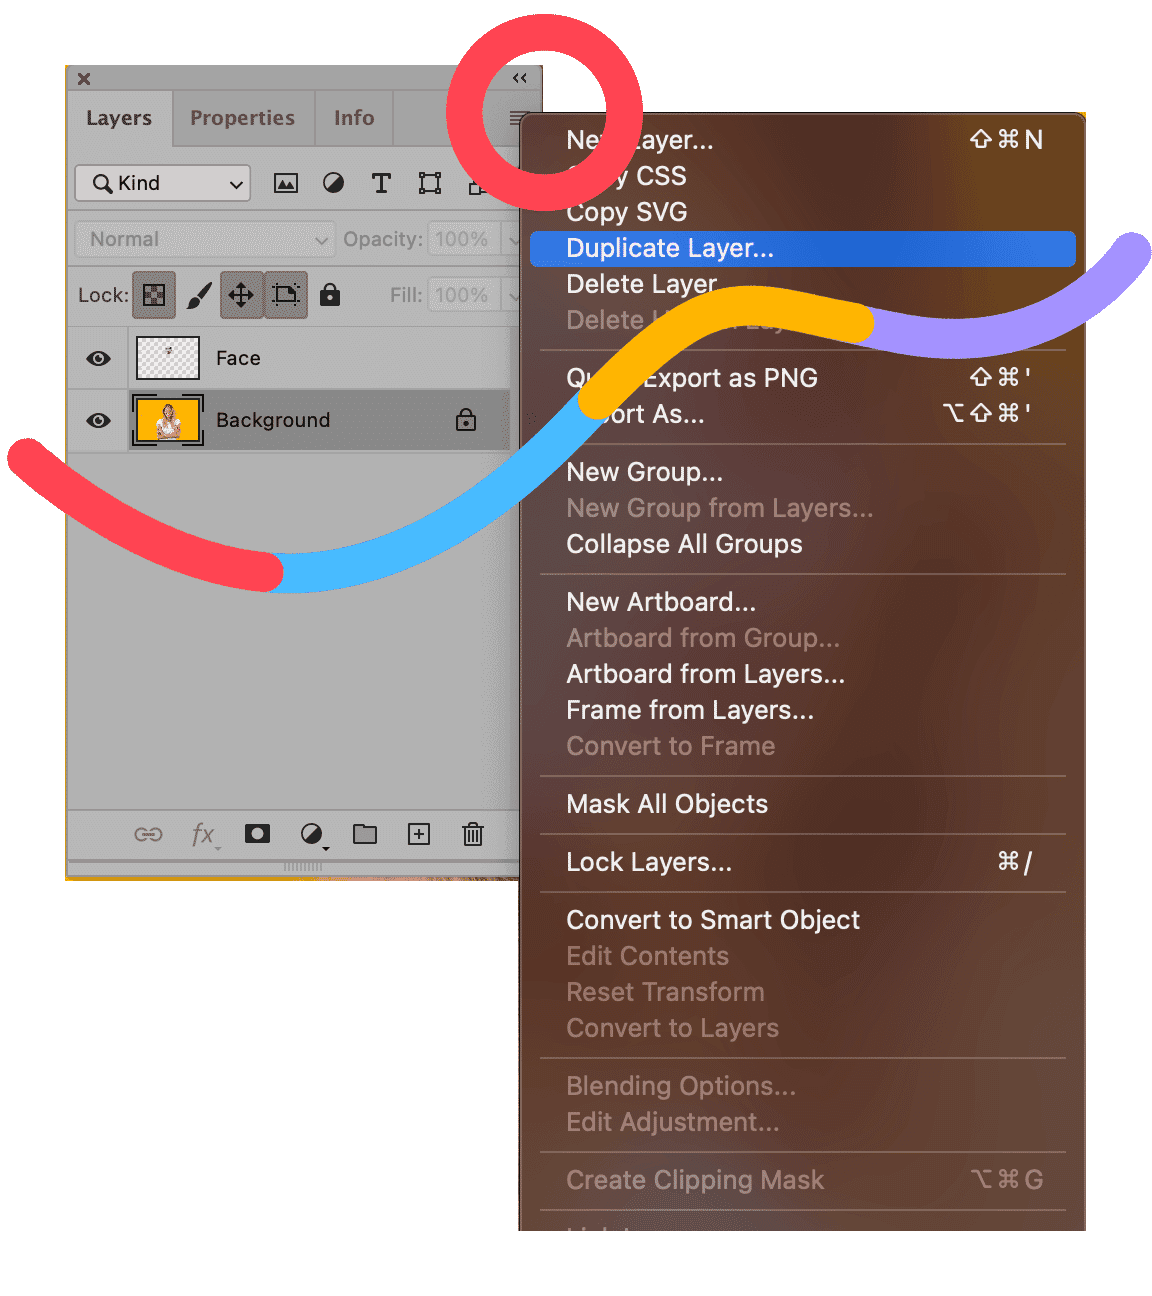This screenshot has width=1152, height=1296.
Task: Open the Kind filter dropdown
Action: (162, 183)
